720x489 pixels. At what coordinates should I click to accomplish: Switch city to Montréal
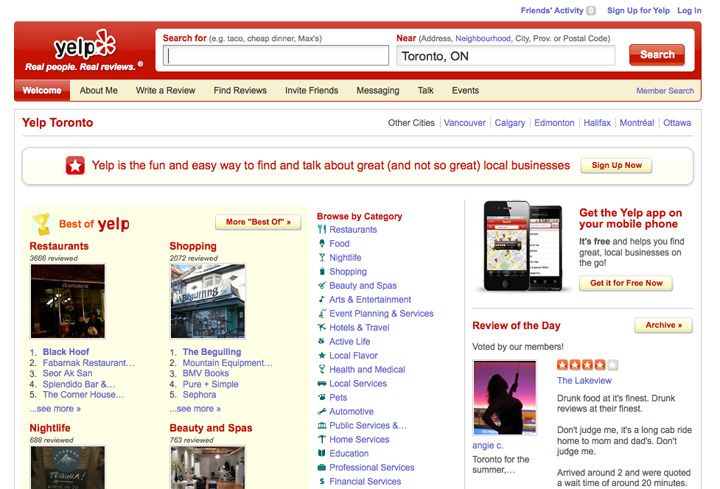[637, 123]
